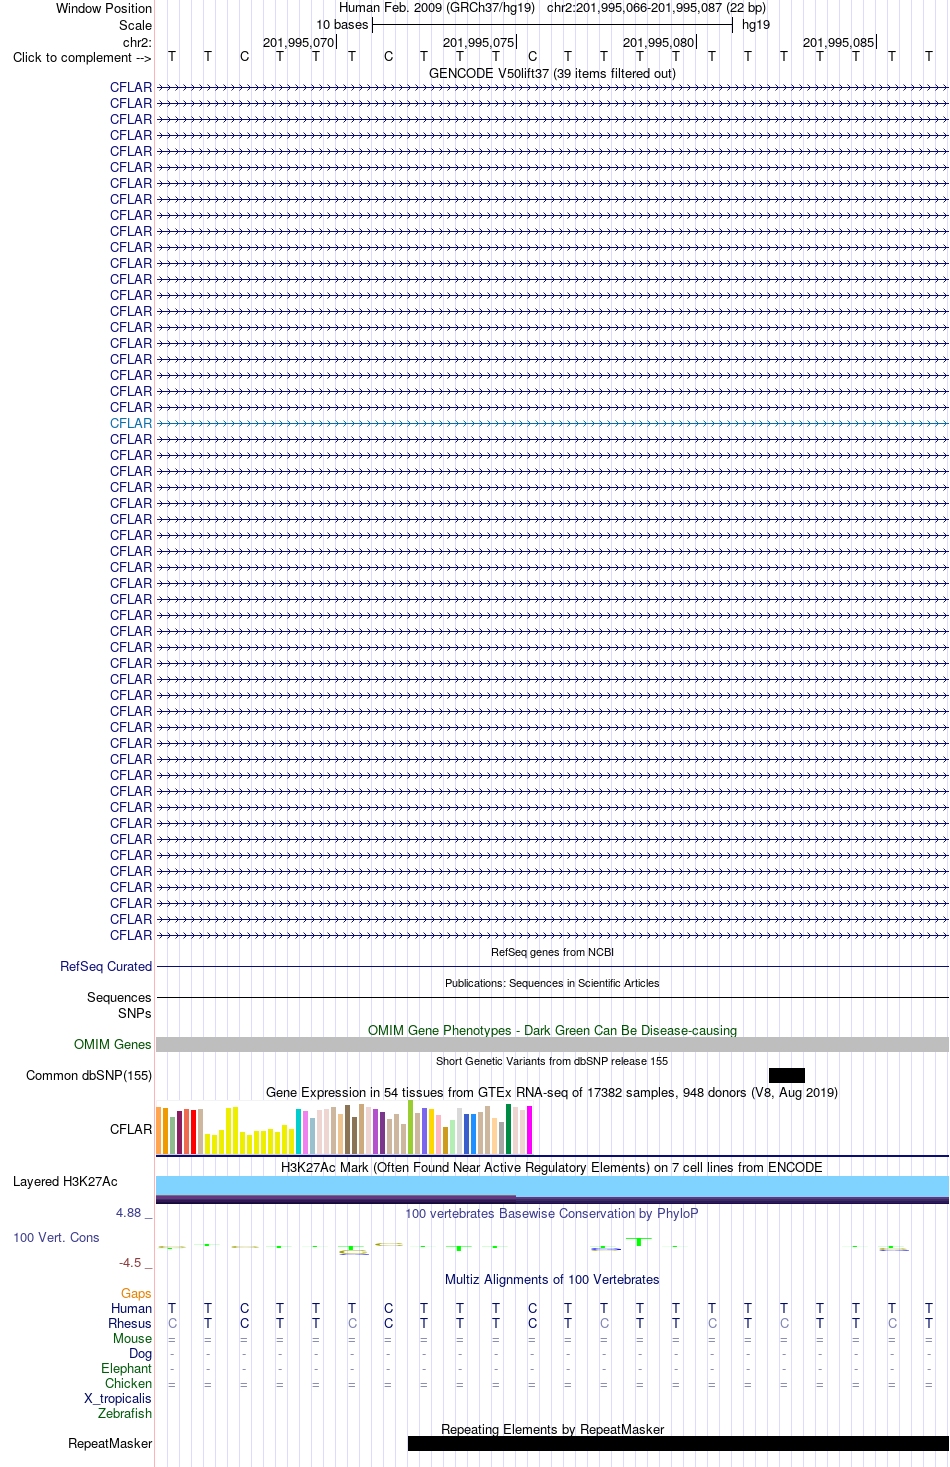Open the Short Genetic Variants dbSNP 155 title

[552, 1061]
